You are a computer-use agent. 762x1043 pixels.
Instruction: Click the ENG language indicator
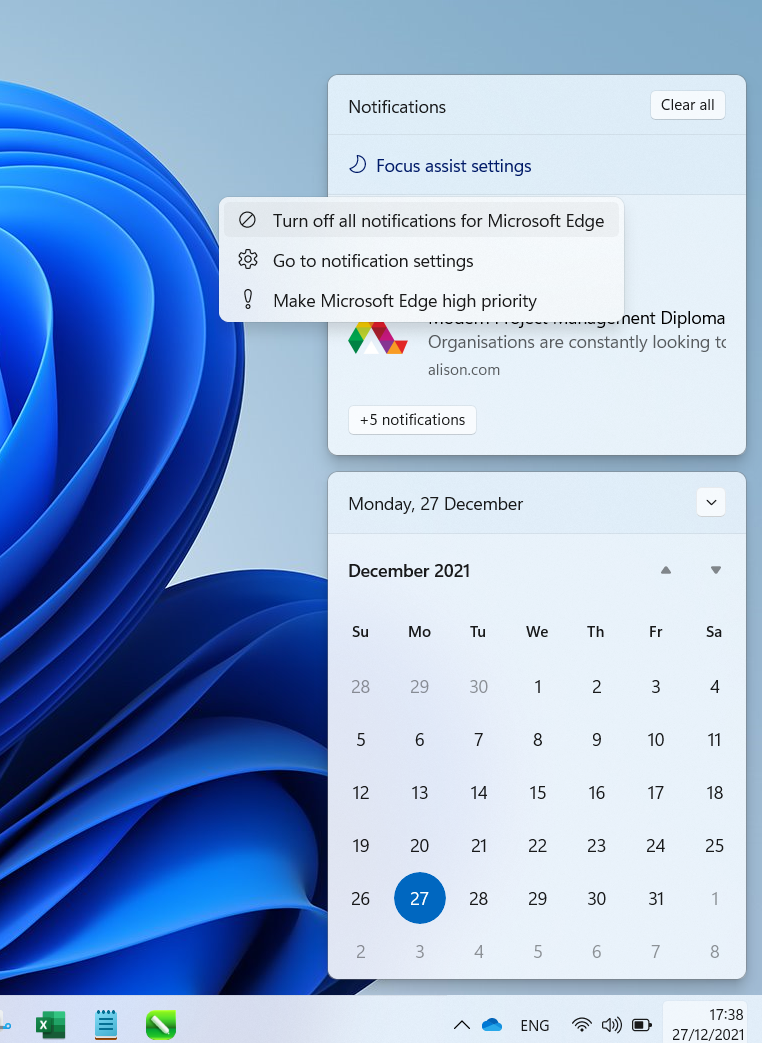point(535,1025)
